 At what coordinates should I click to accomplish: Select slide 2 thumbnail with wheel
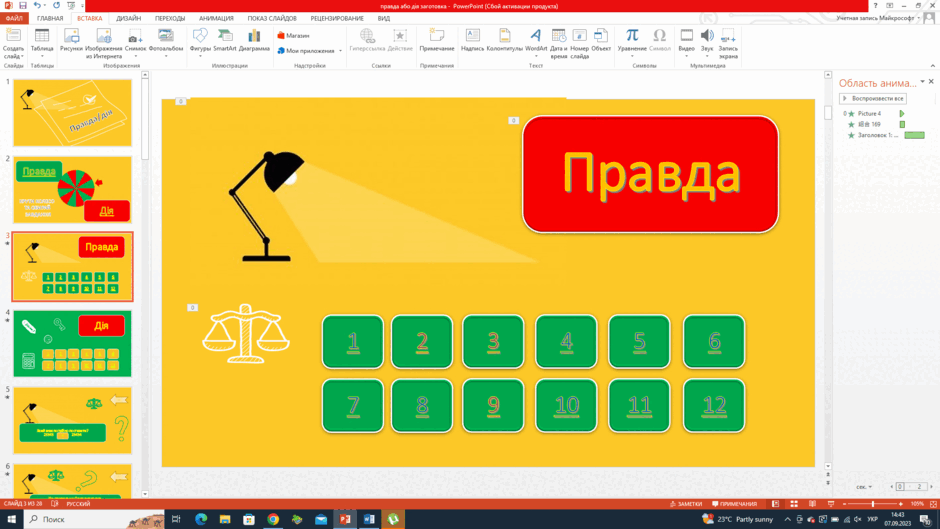coord(73,190)
